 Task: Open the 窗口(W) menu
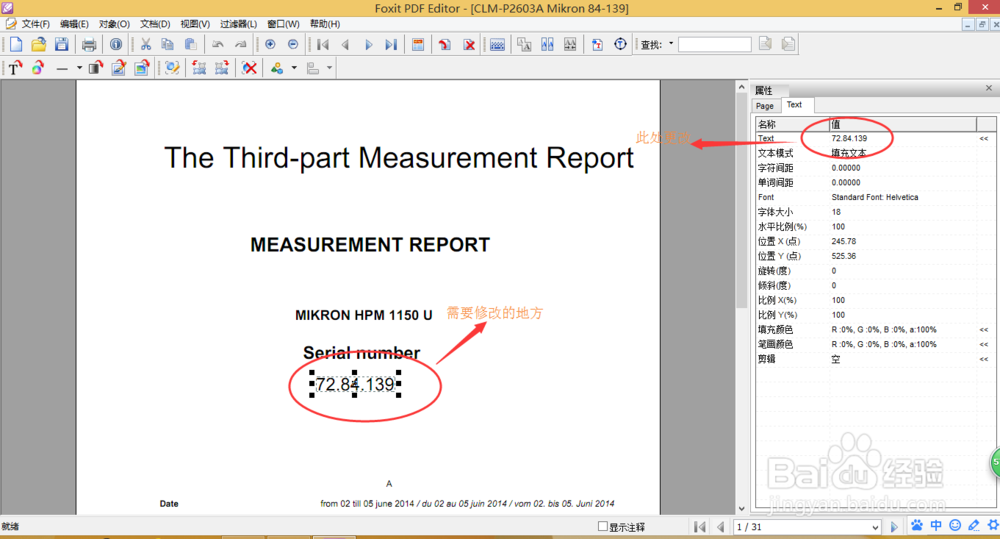[x=283, y=24]
